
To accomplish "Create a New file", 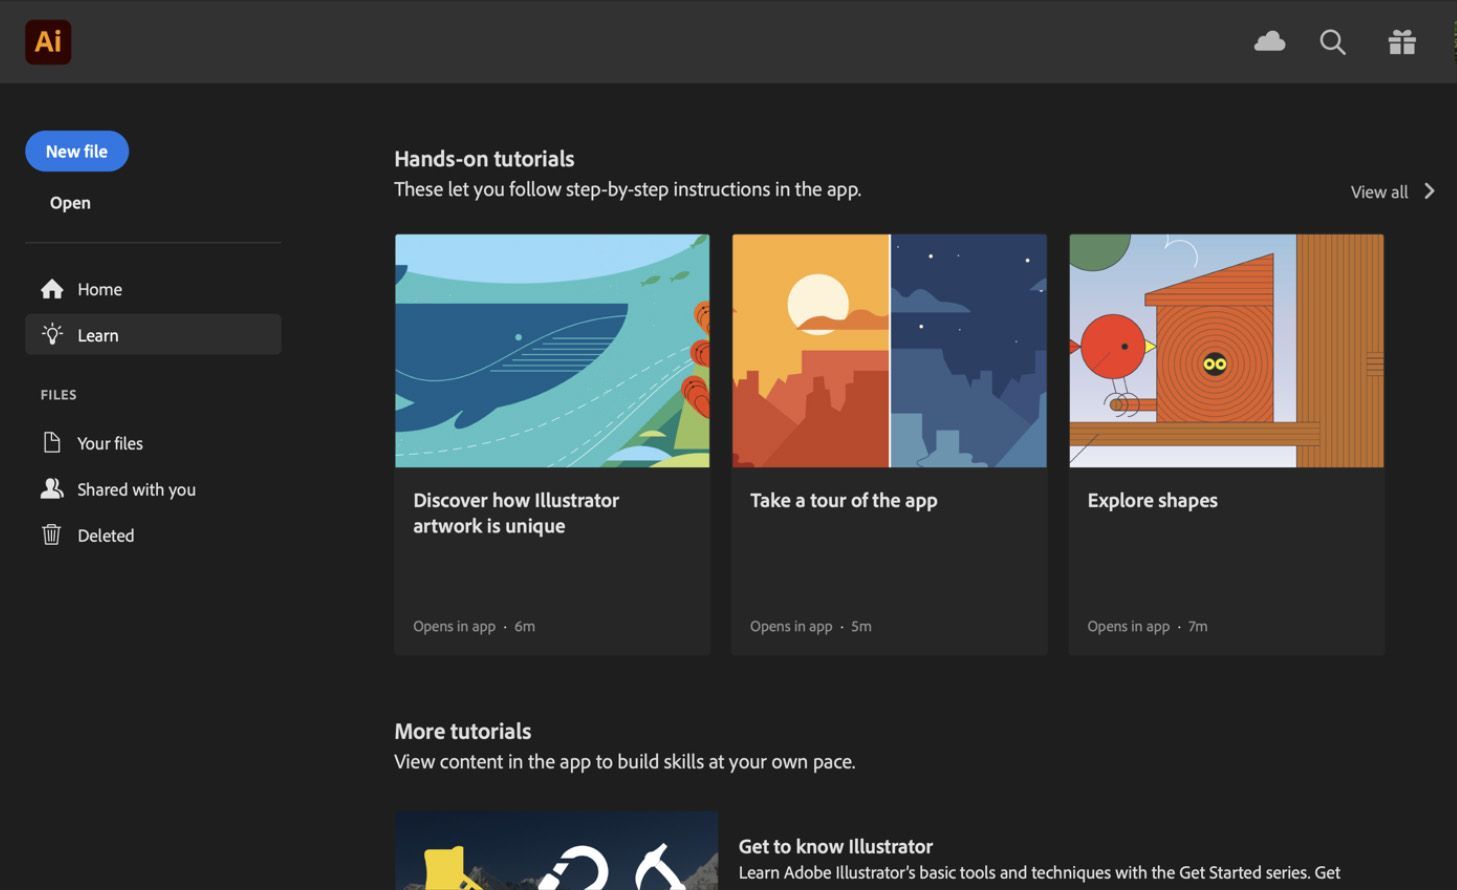I will [x=77, y=151].
